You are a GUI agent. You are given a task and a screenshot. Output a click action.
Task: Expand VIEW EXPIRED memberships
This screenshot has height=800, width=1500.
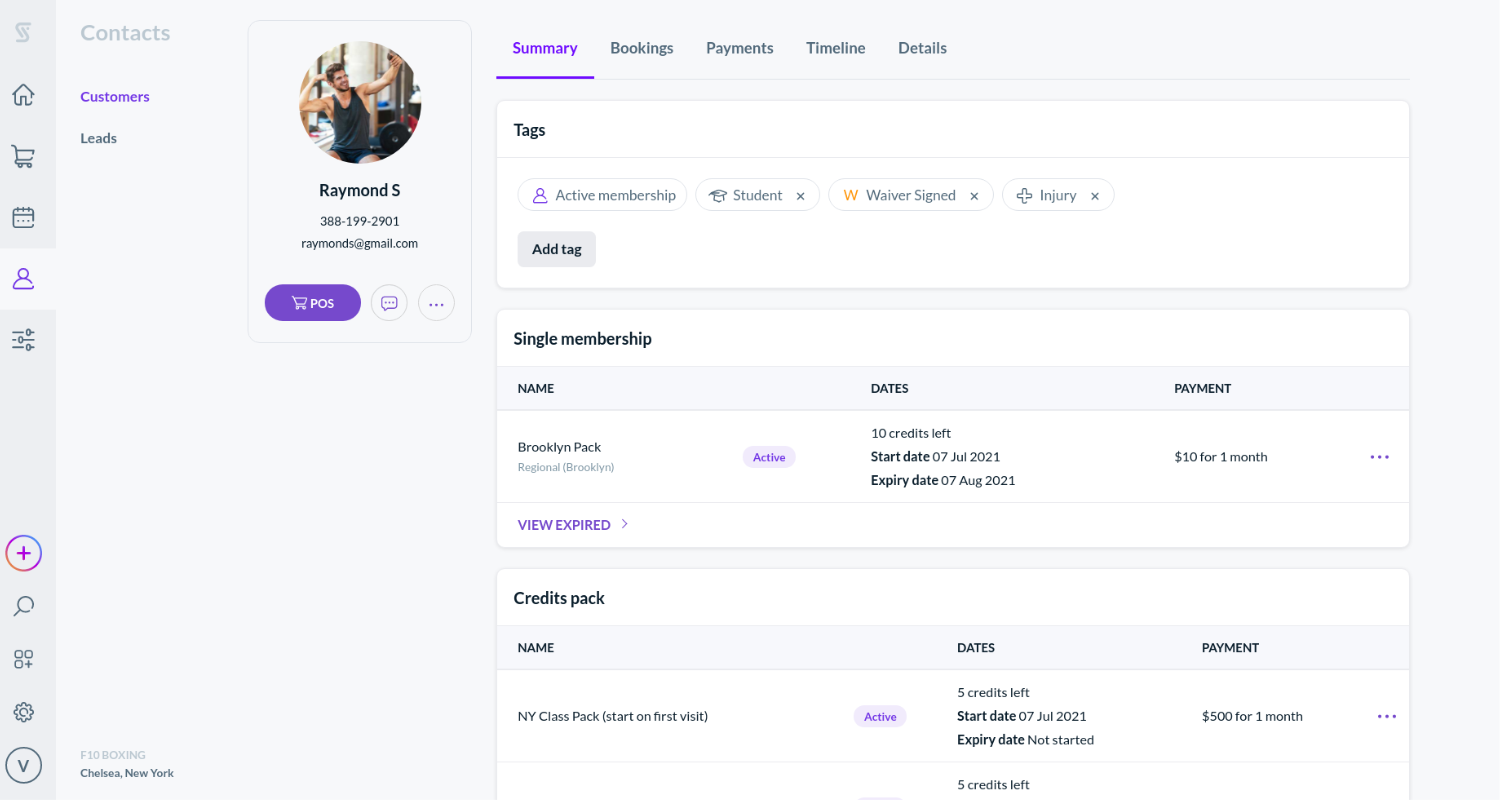point(563,524)
